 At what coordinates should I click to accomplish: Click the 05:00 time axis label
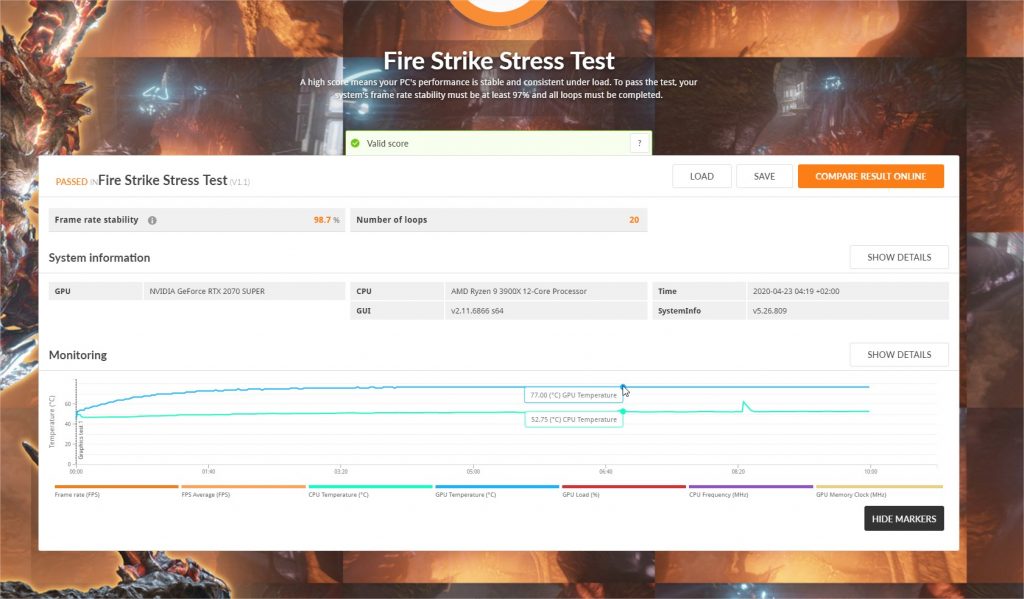click(473, 472)
